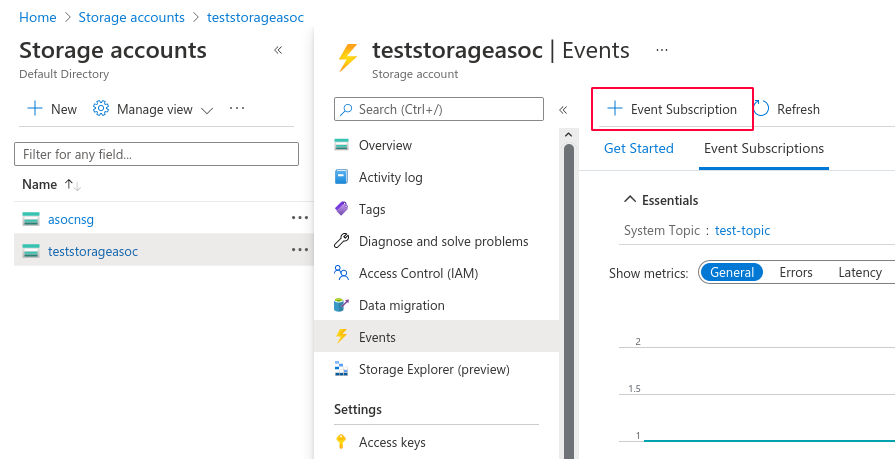This screenshot has height=459, width=895.
Task: Collapse the resource menu sidebar
Action: [563, 110]
